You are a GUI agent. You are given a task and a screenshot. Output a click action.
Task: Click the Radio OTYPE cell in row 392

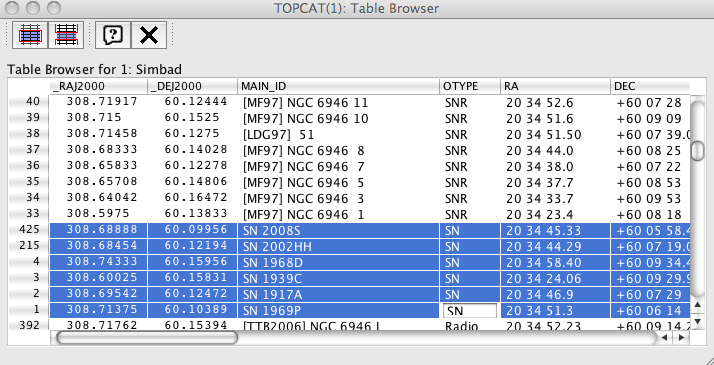tap(470, 325)
